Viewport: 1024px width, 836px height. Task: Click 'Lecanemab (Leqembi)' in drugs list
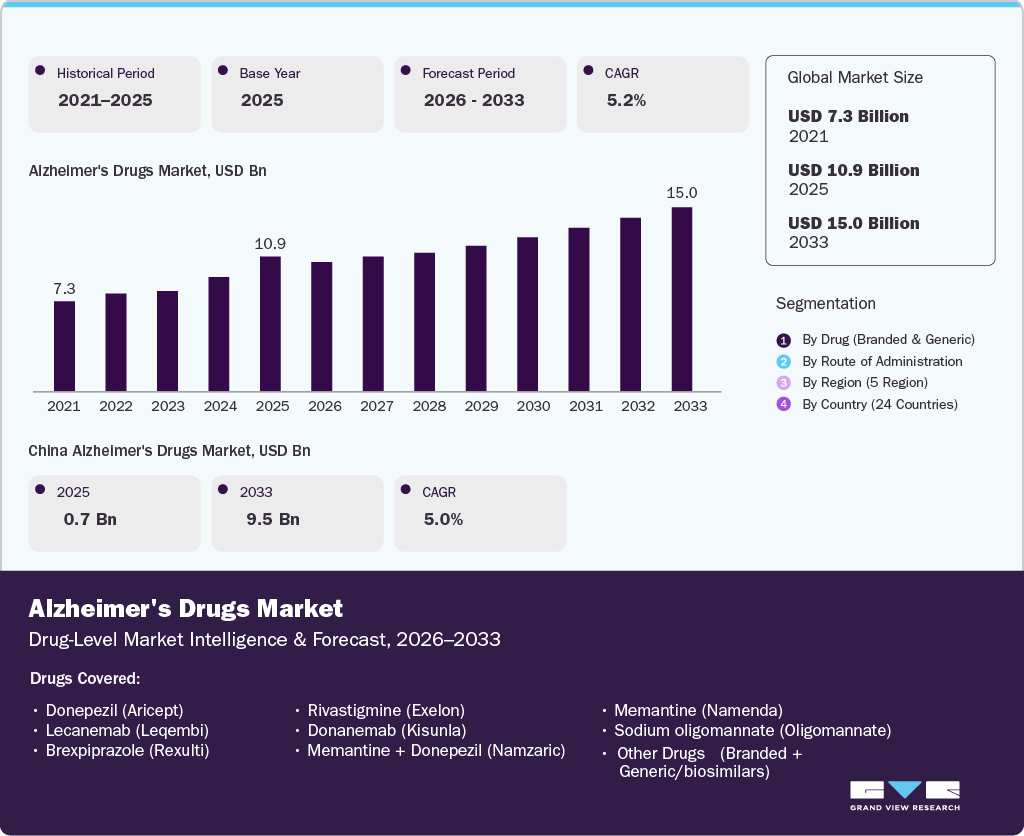pyautogui.click(x=127, y=731)
